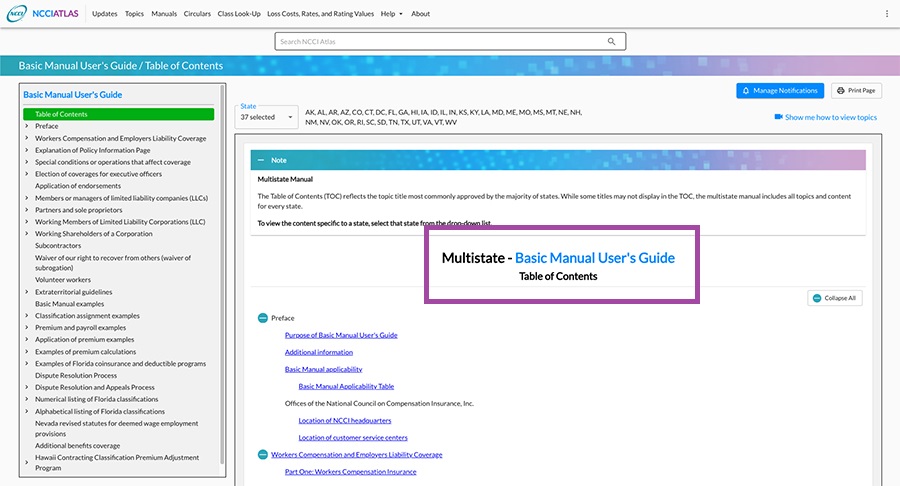The height and width of the screenshot is (486, 900).
Task: Open the Circulars menu item
Action: pos(197,14)
